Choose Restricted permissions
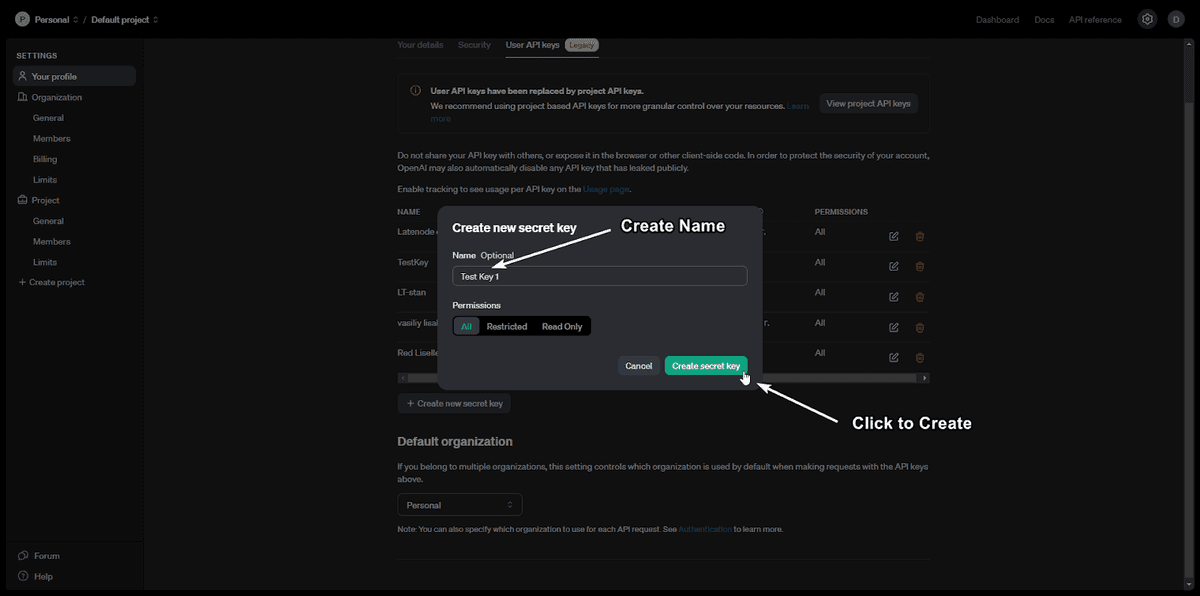This screenshot has height=596, width=1200. [x=506, y=327]
